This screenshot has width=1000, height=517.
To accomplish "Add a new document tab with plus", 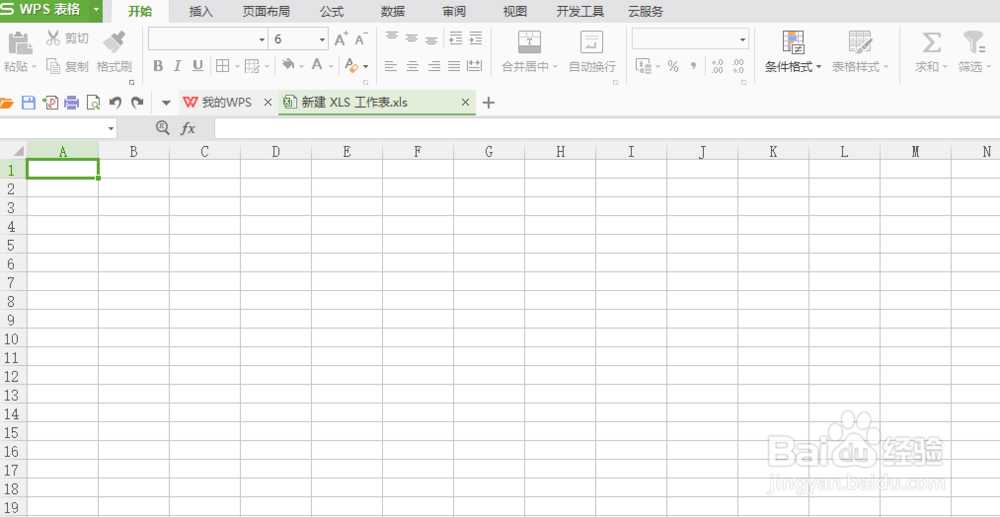I will click(x=489, y=103).
